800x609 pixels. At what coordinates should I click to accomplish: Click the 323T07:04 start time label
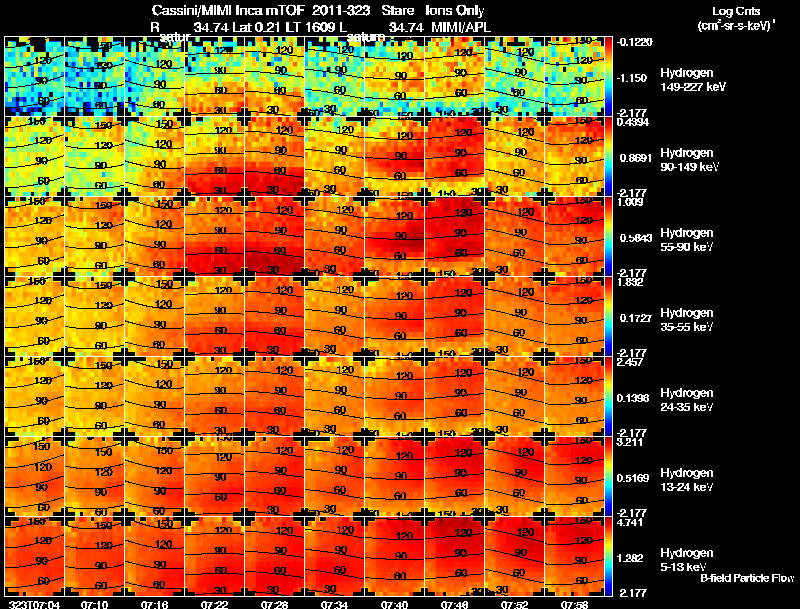[x=34, y=605]
